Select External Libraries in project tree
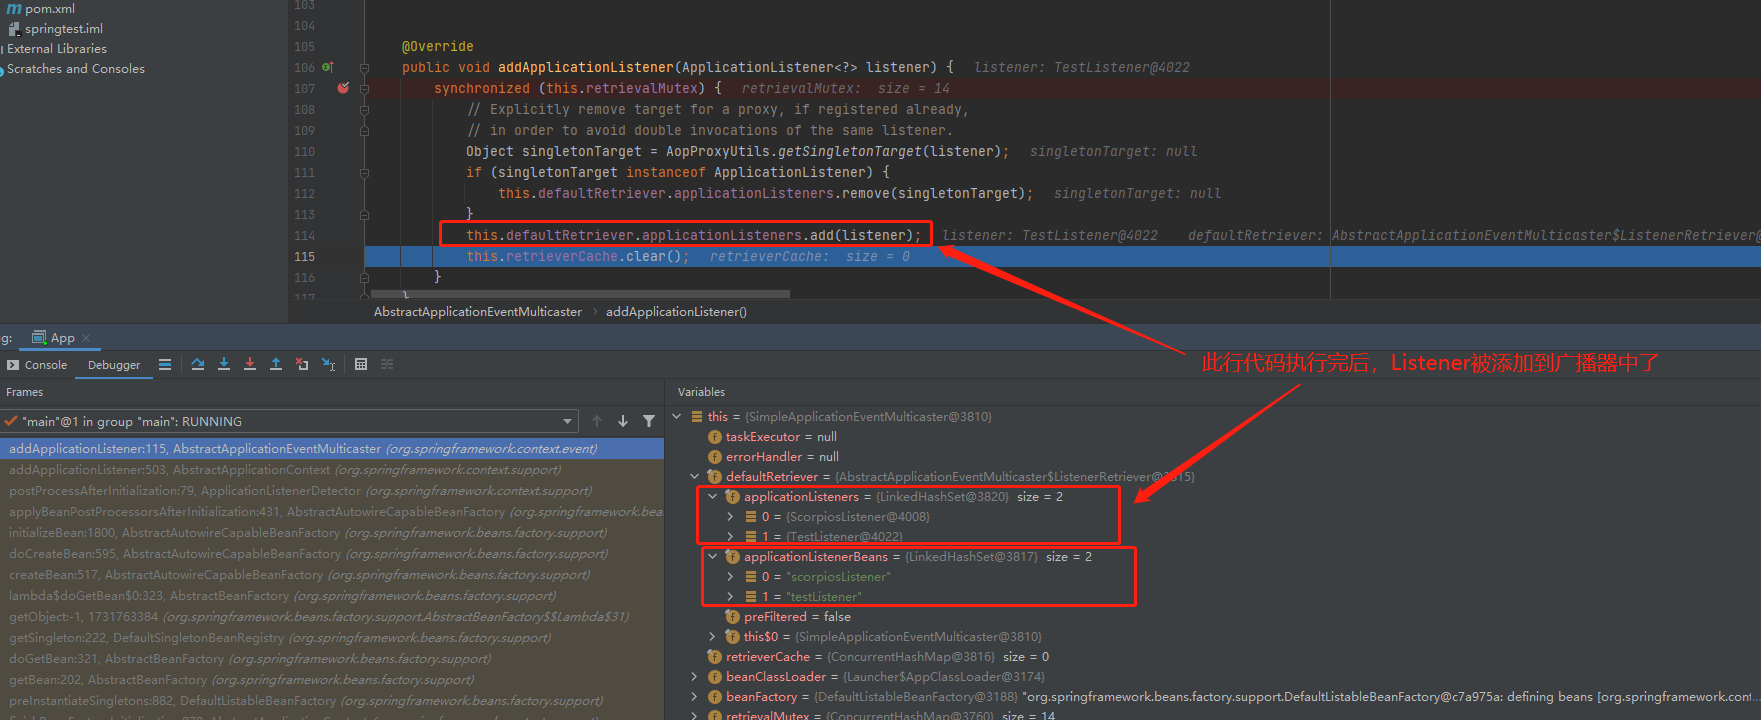 pos(57,49)
